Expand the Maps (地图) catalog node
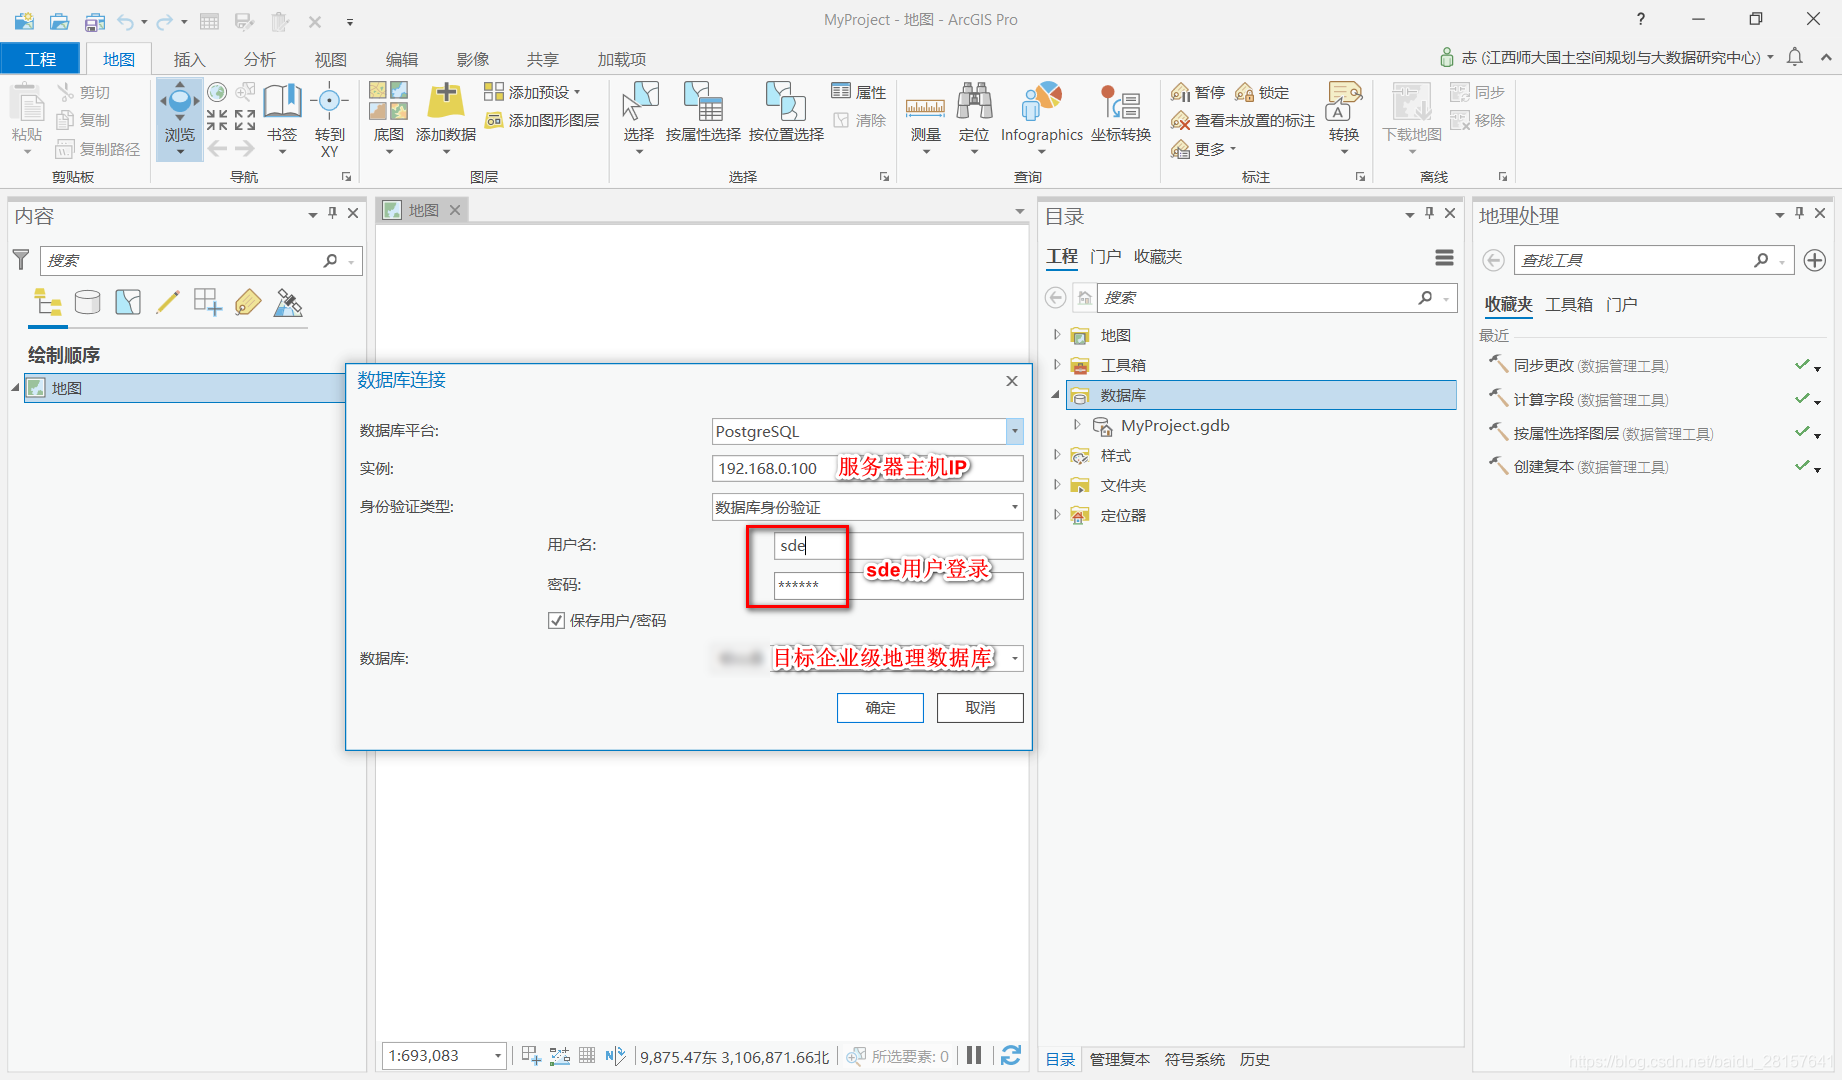 click(1057, 335)
